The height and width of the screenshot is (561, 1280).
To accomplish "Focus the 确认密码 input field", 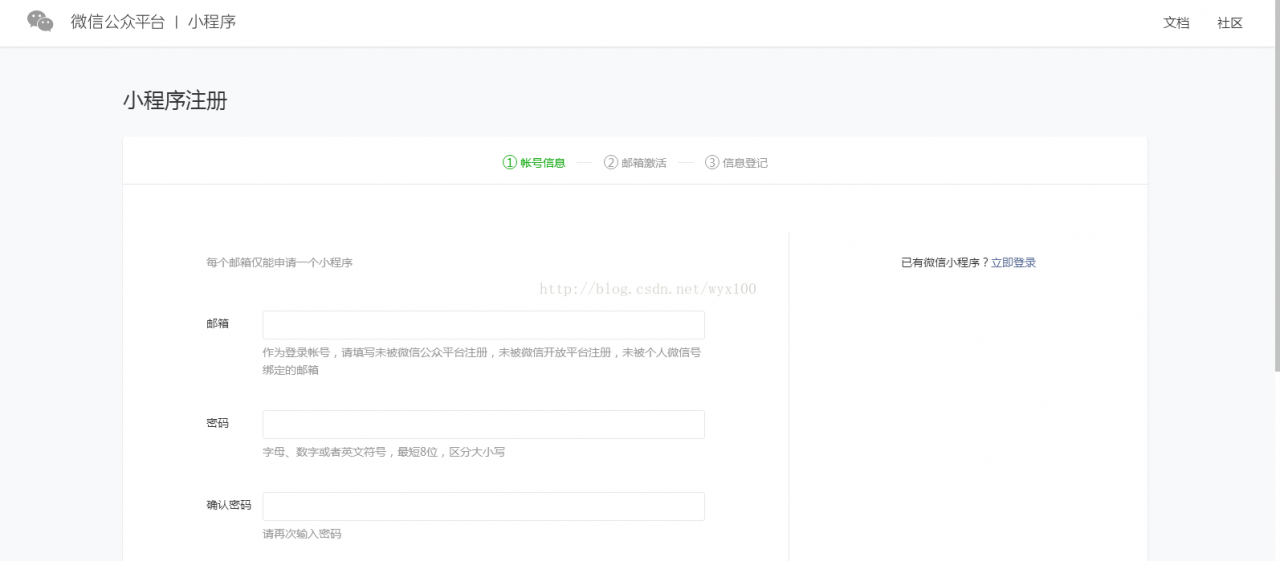I will point(484,506).
